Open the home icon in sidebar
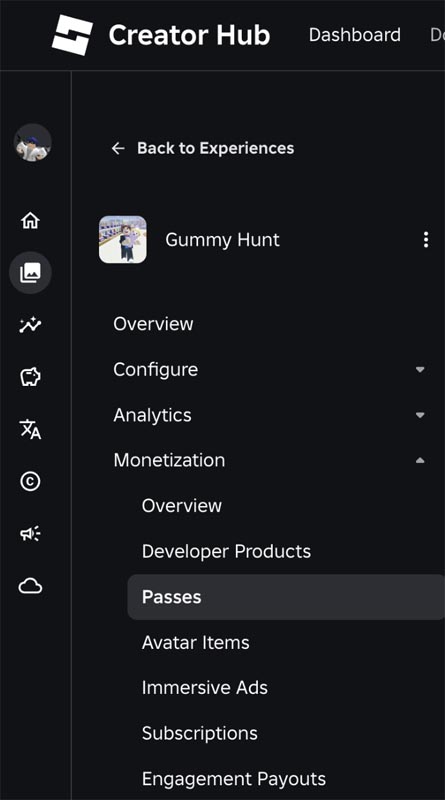Screen dimensions: 445x800 coord(30,220)
